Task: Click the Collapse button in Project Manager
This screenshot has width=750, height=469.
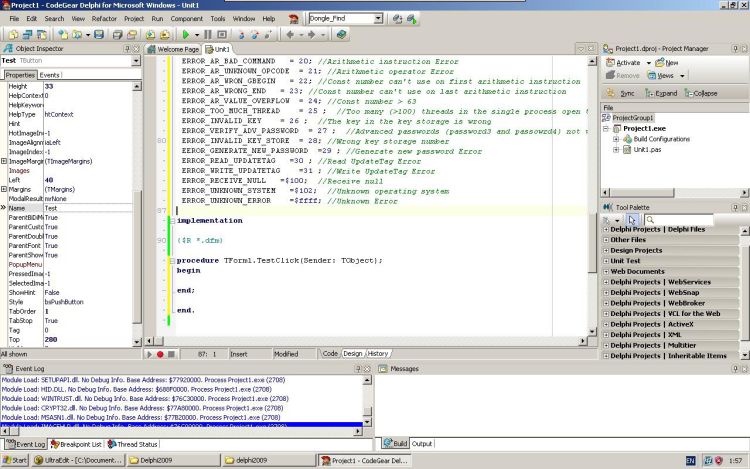Action: 701,93
